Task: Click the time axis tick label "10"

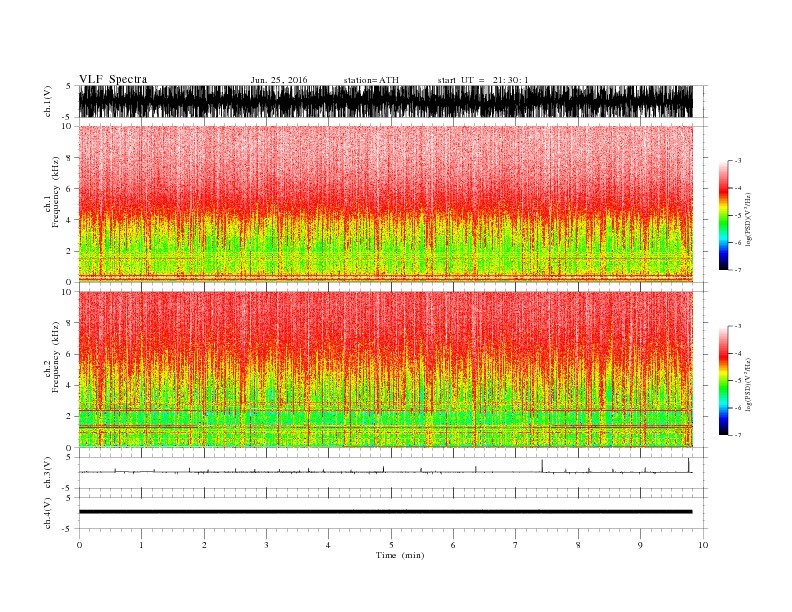Action: 703,545
